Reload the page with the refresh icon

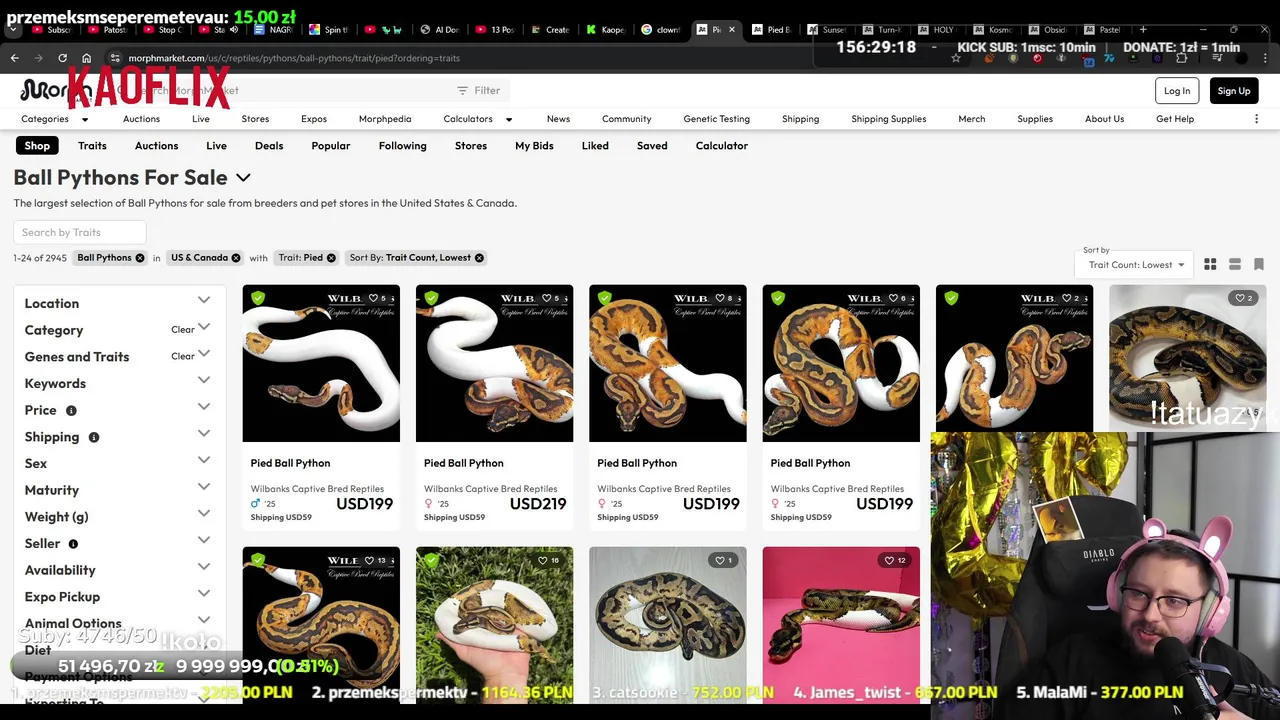62,58
